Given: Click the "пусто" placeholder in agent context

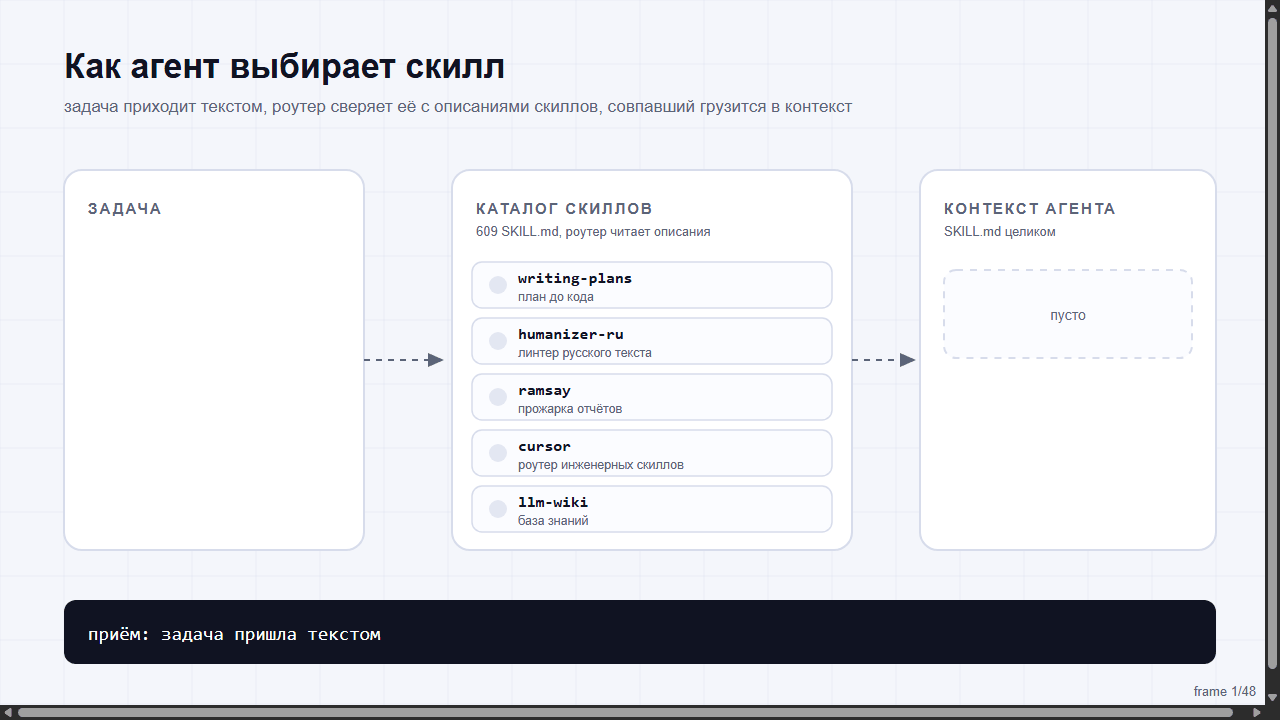Looking at the screenshot, I should click(1068, 315).
